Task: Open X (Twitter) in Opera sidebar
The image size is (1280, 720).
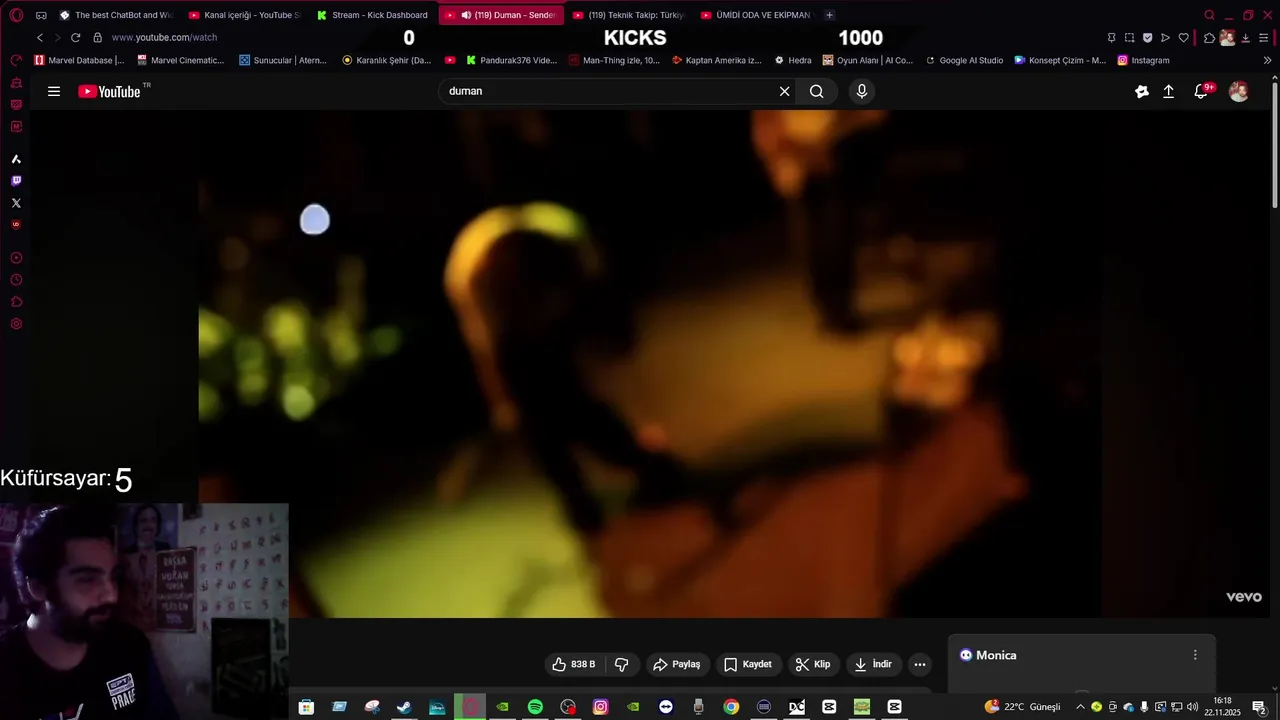Action: 16,203
